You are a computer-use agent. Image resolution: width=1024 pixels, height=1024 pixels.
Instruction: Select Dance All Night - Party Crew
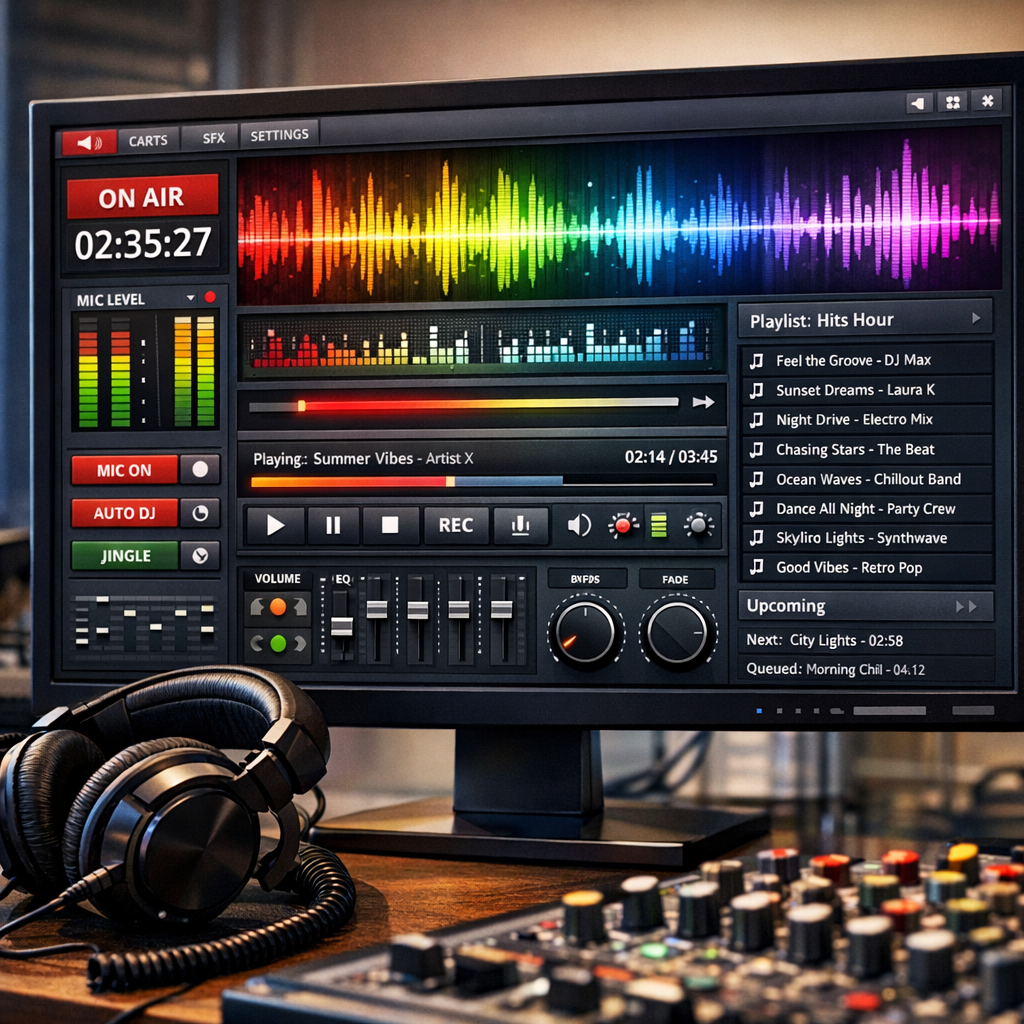867,509
